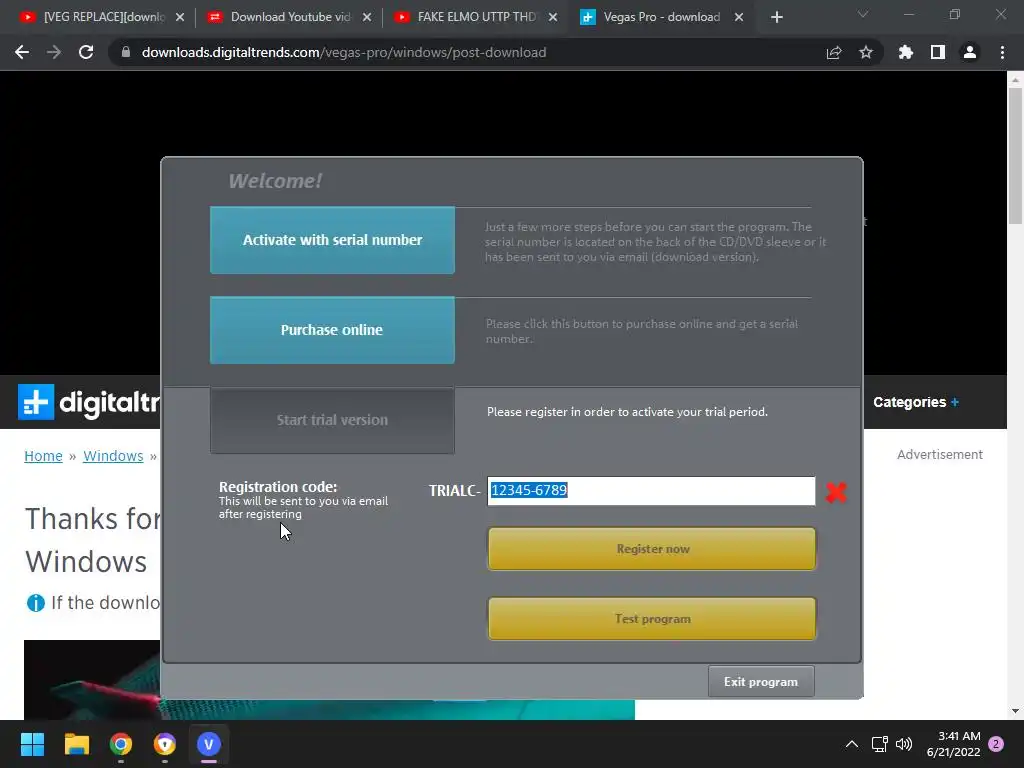Open the Windows Start menu

(32, 744)
